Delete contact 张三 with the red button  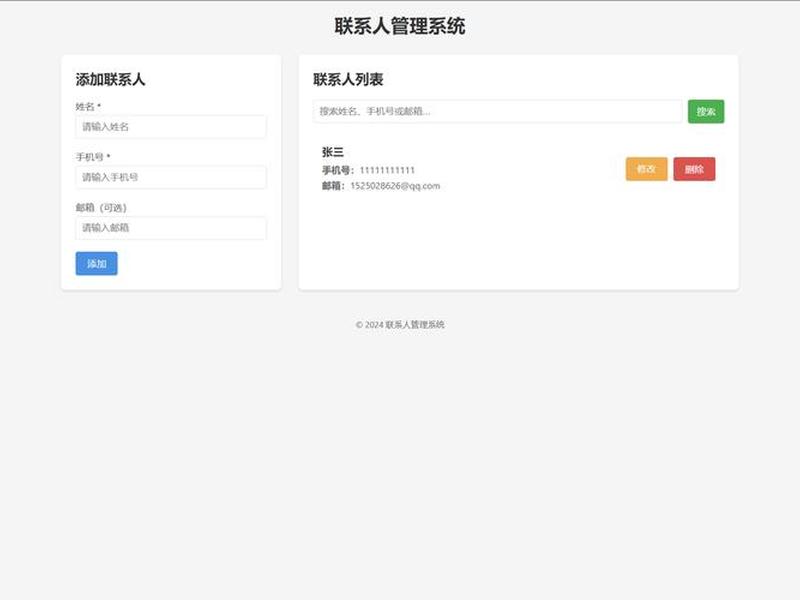[x=694, y=169]
